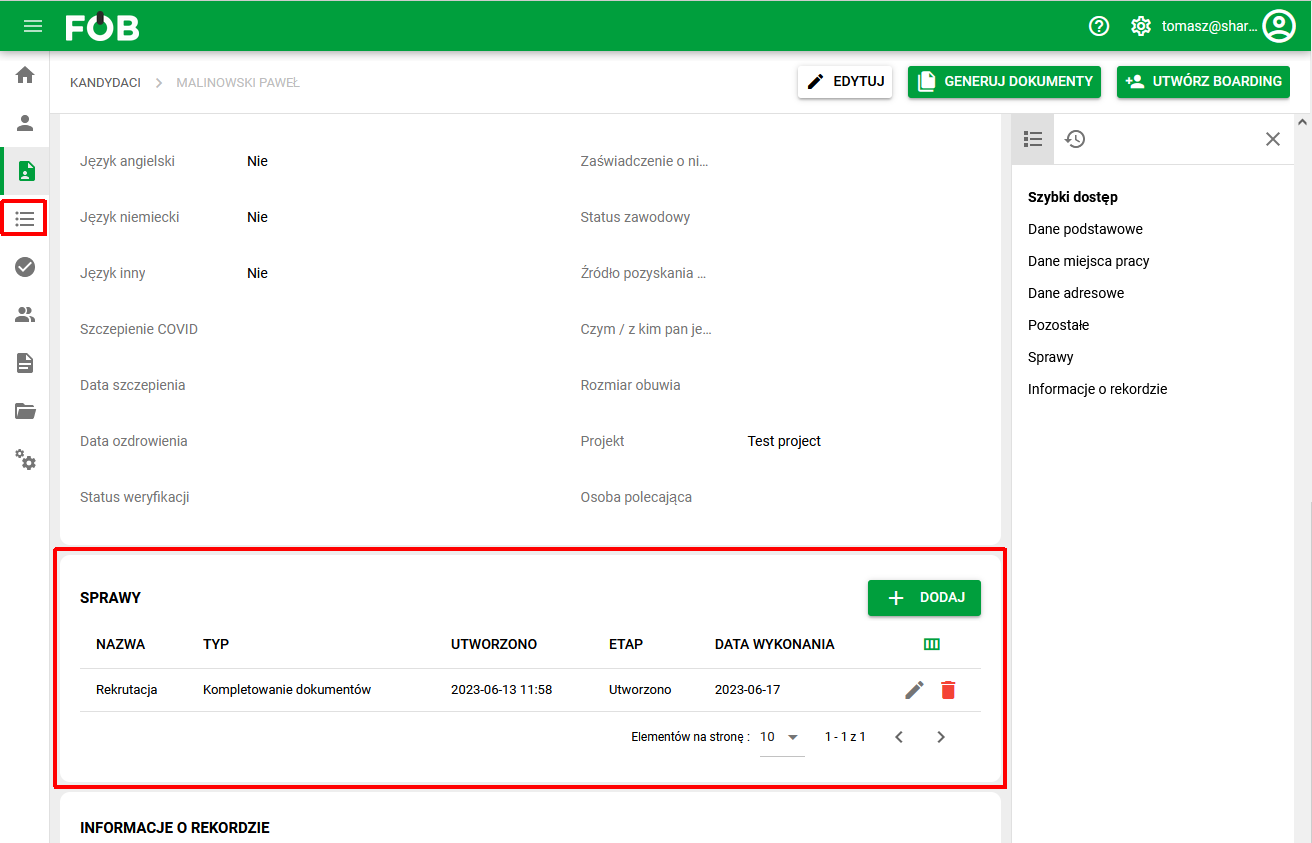Viewport: 1312px width, 843px height.
Task: Navigate to KANDYDACI breadcrumb
Action: pos(105,82)
